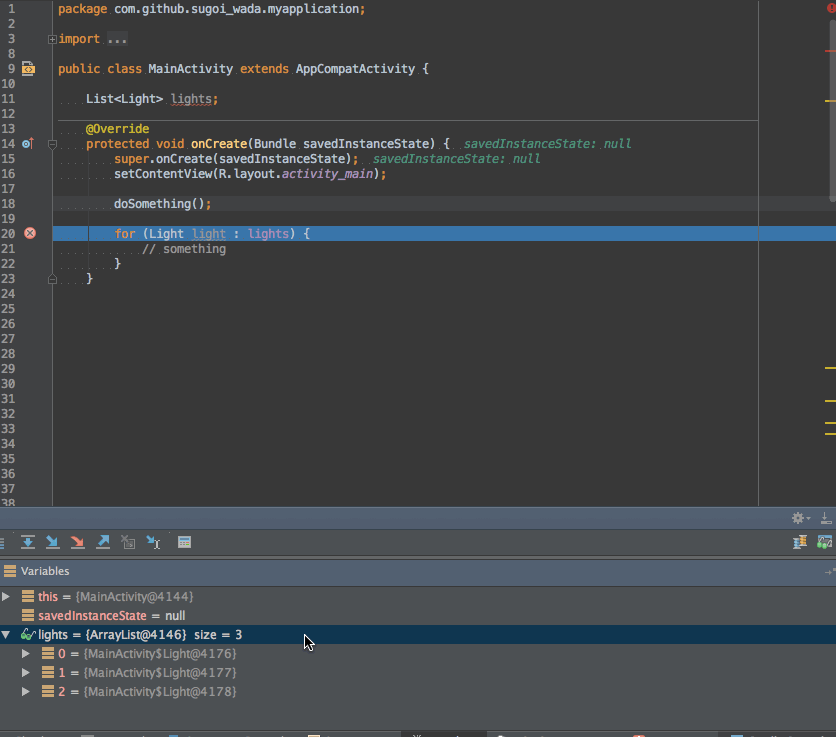
Task: Click the related XML file gutter icon
Action: point(28,69)
